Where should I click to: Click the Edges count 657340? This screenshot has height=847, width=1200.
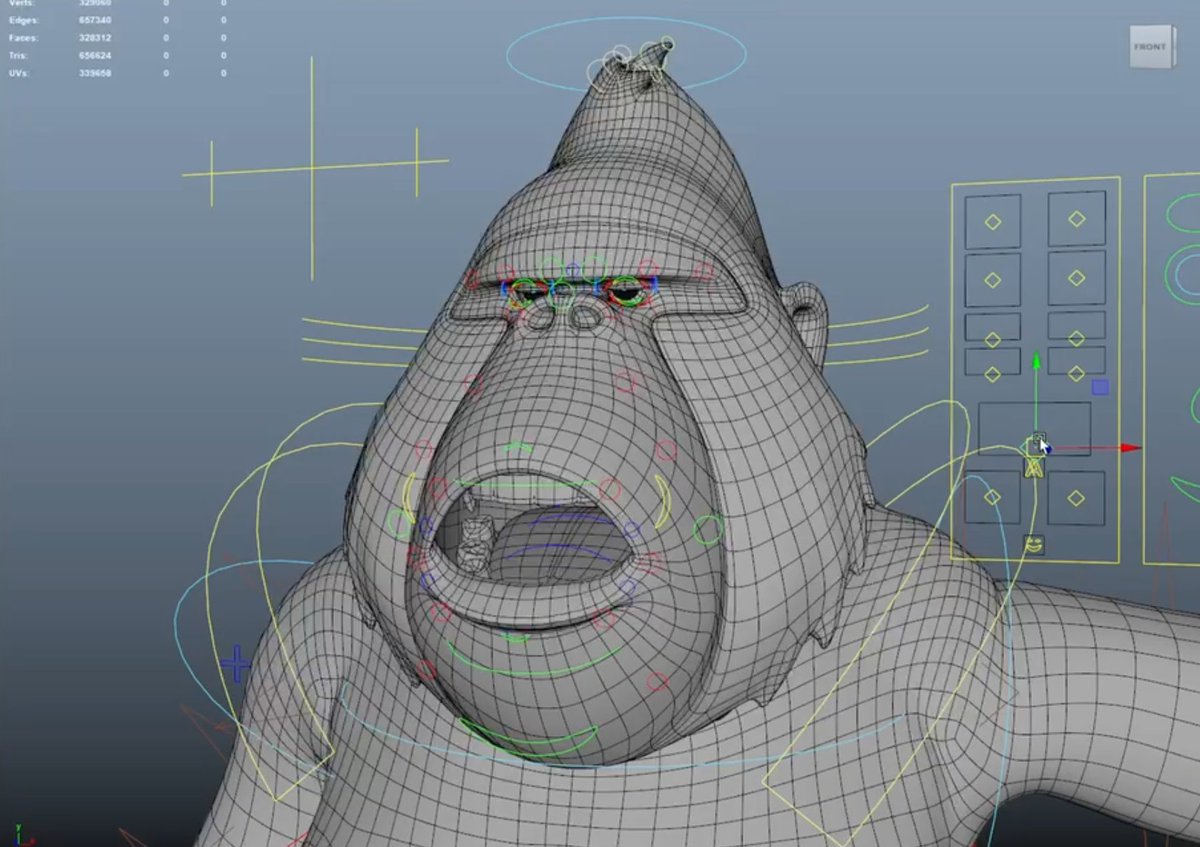[x=95, y=20]
